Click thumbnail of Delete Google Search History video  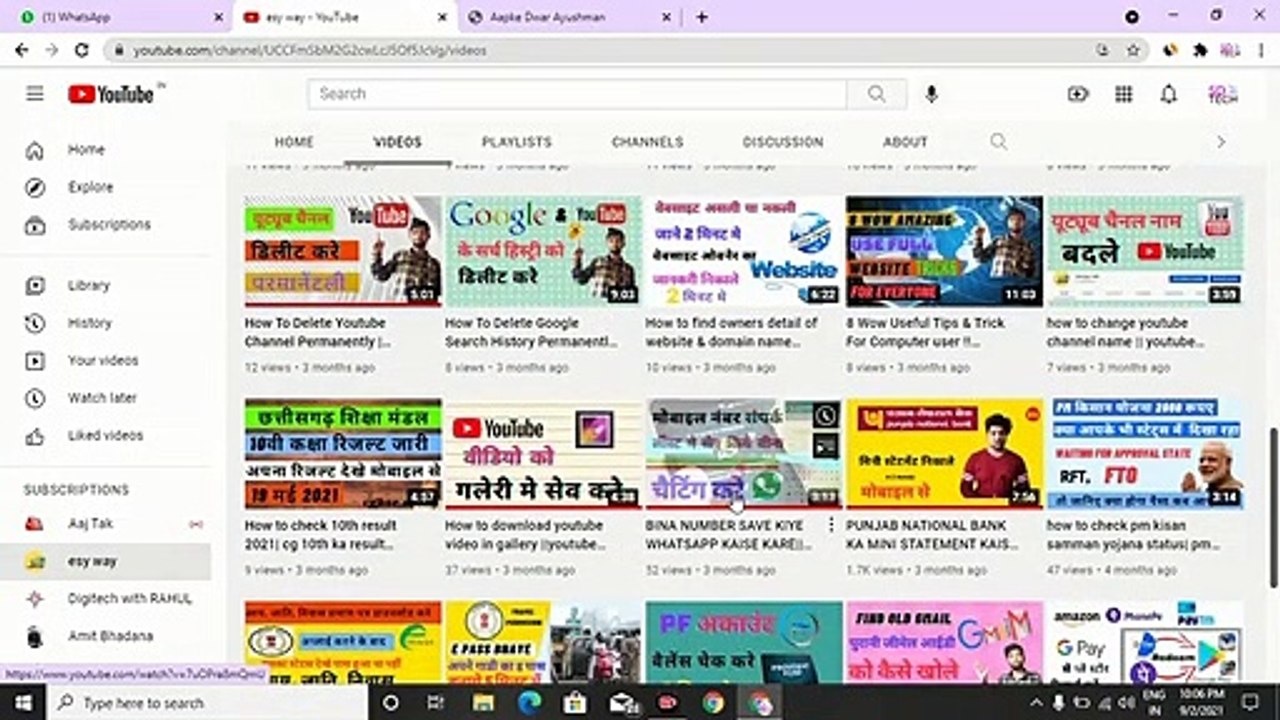(x=543, y=251)
